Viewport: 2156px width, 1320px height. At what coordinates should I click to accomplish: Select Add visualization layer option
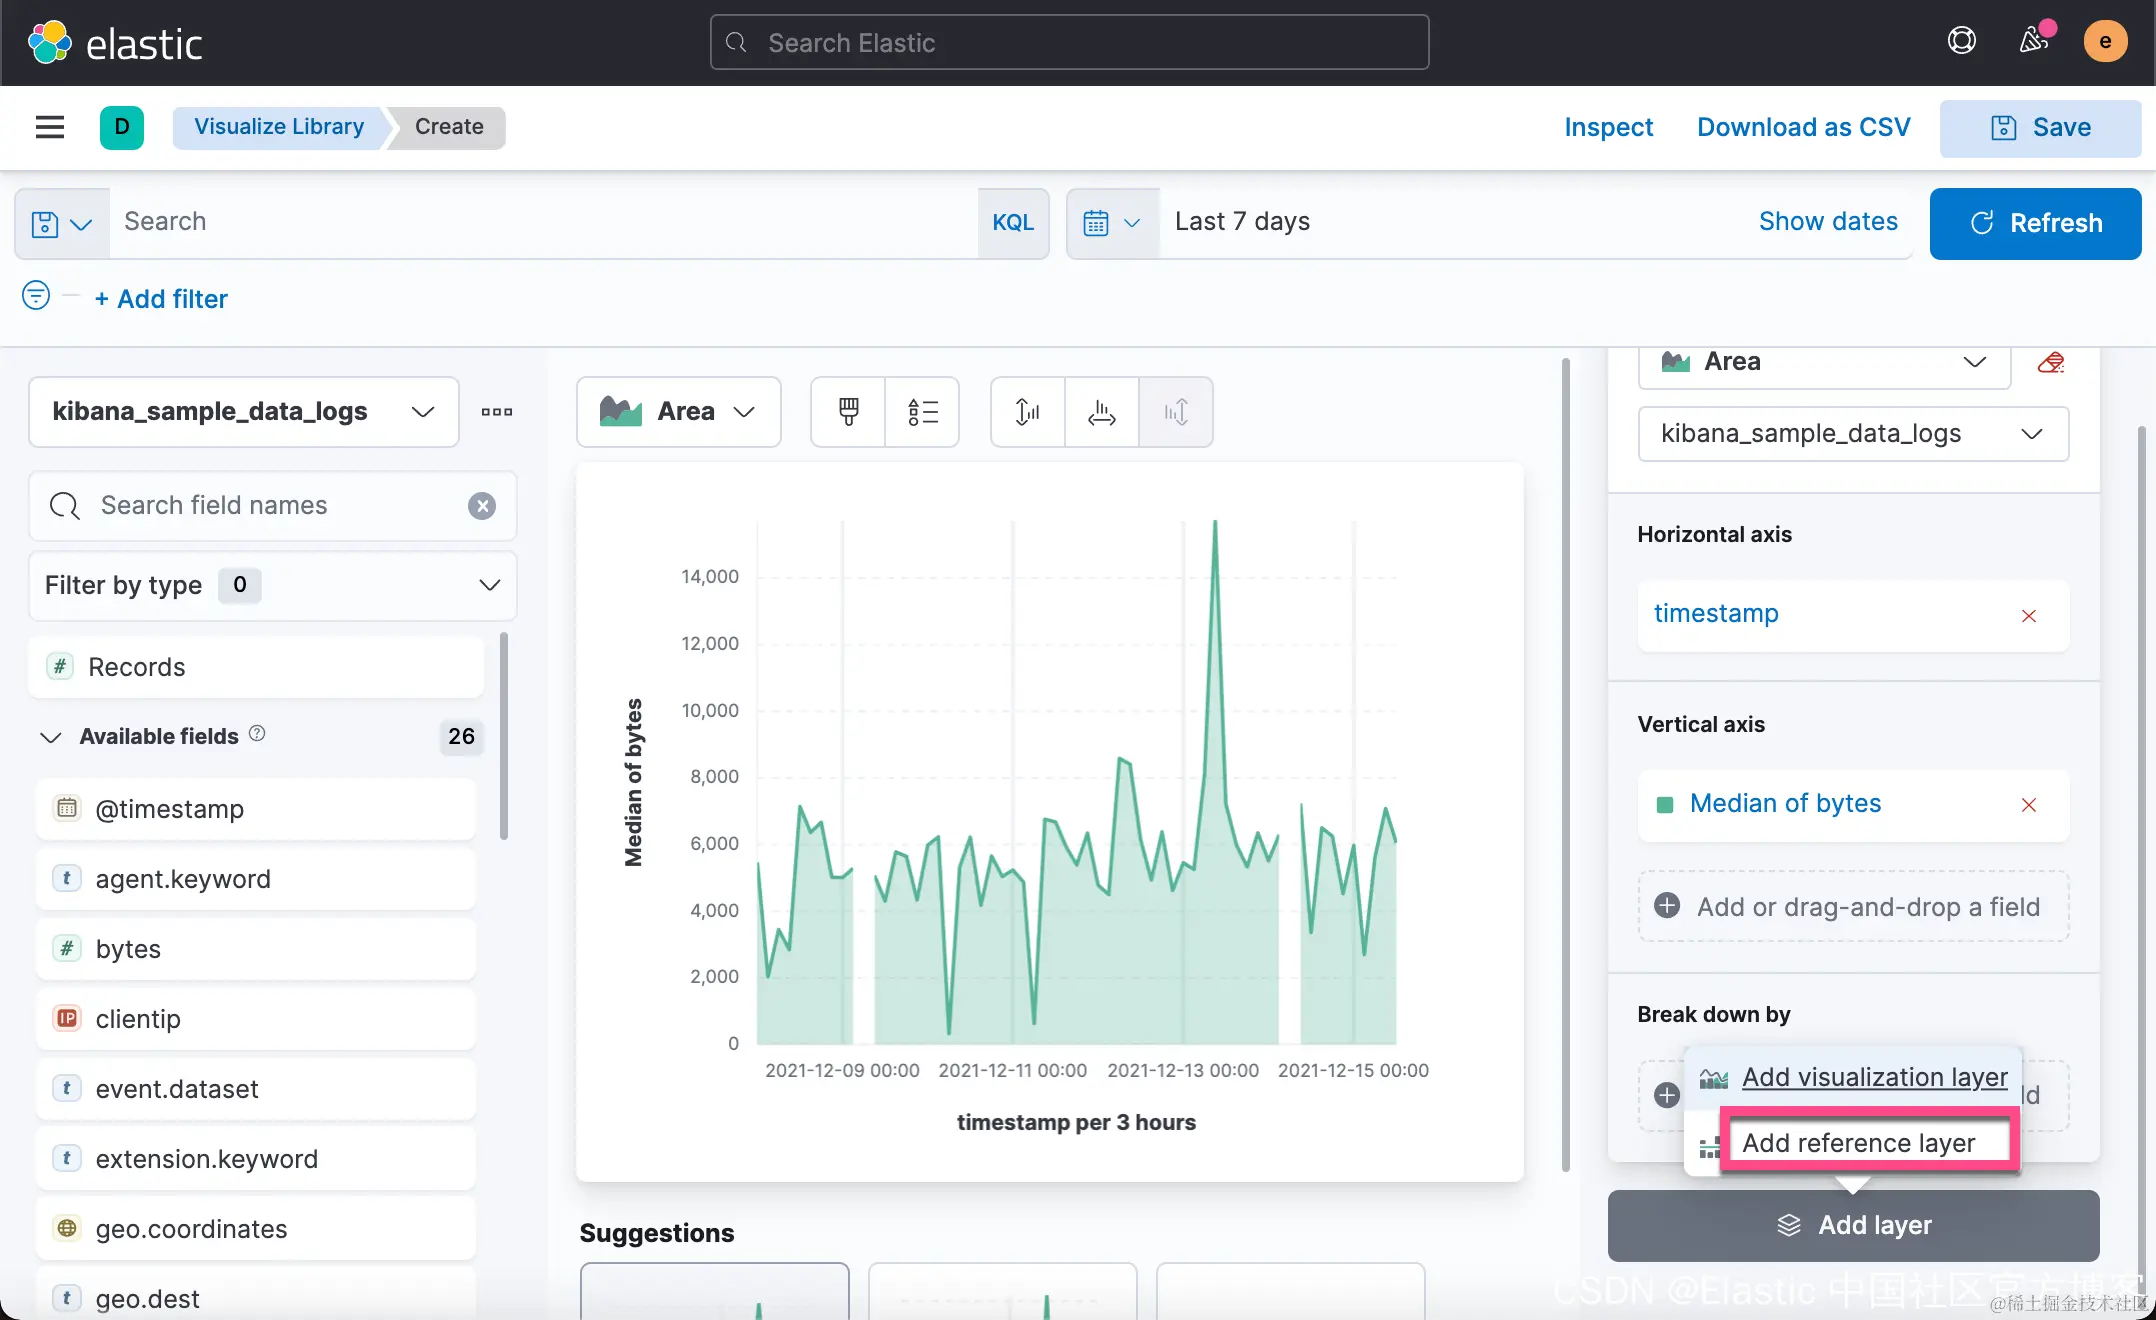point(1874,1077)
